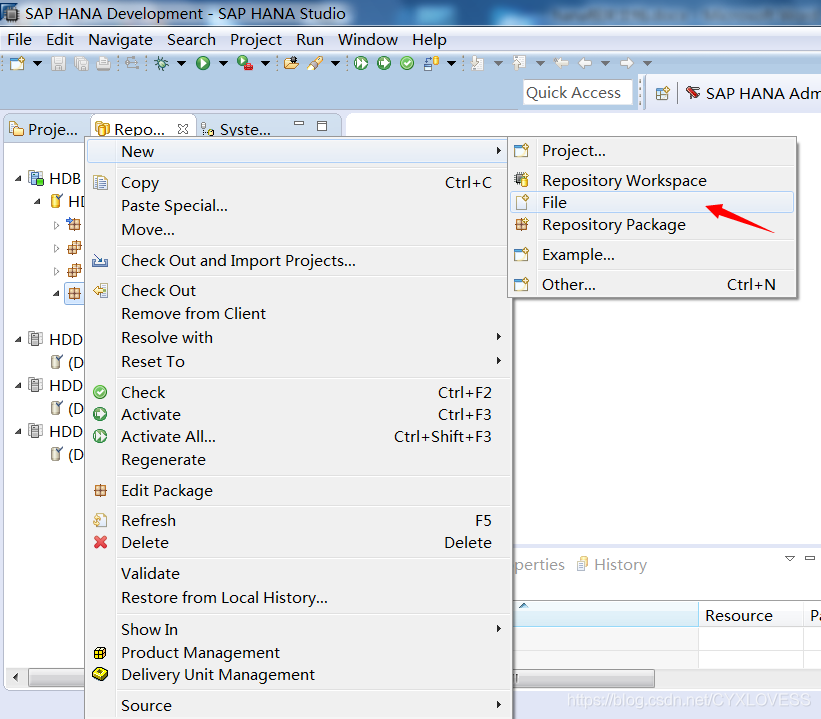Click the Save All toolbar icon
821x719 pixels.
(81, 63)
